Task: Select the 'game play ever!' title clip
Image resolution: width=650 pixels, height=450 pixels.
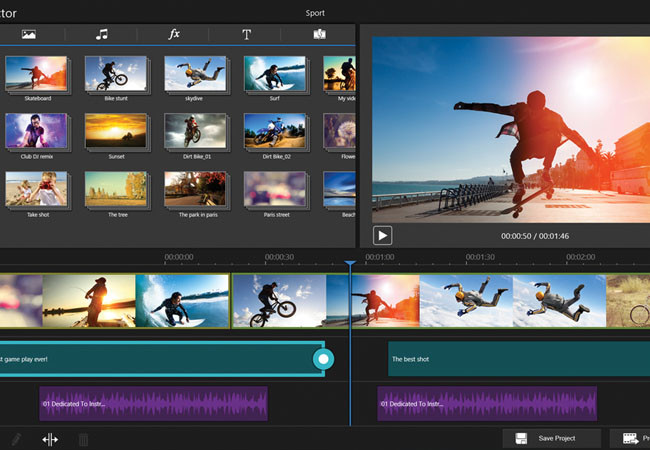Action: 162,359
